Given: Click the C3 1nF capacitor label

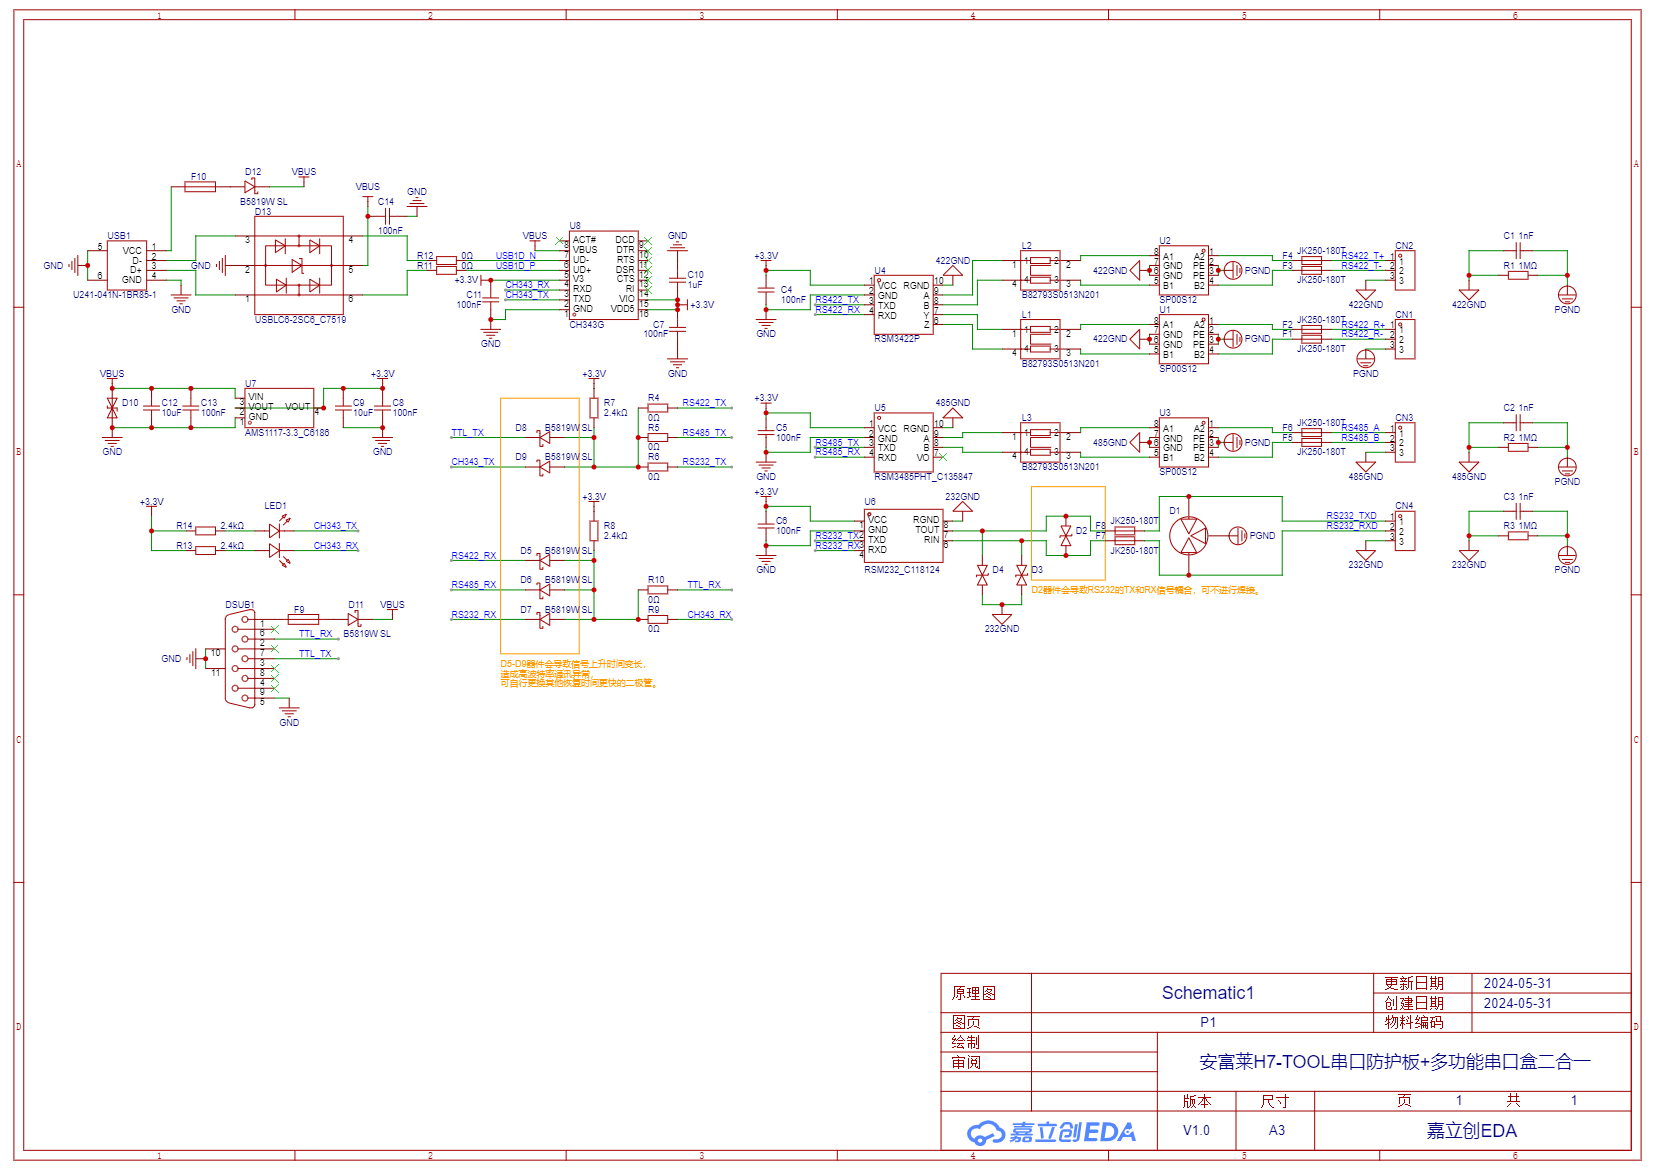Looking at the screenshot, I should pyautogui.click(x=1518, y=497).
